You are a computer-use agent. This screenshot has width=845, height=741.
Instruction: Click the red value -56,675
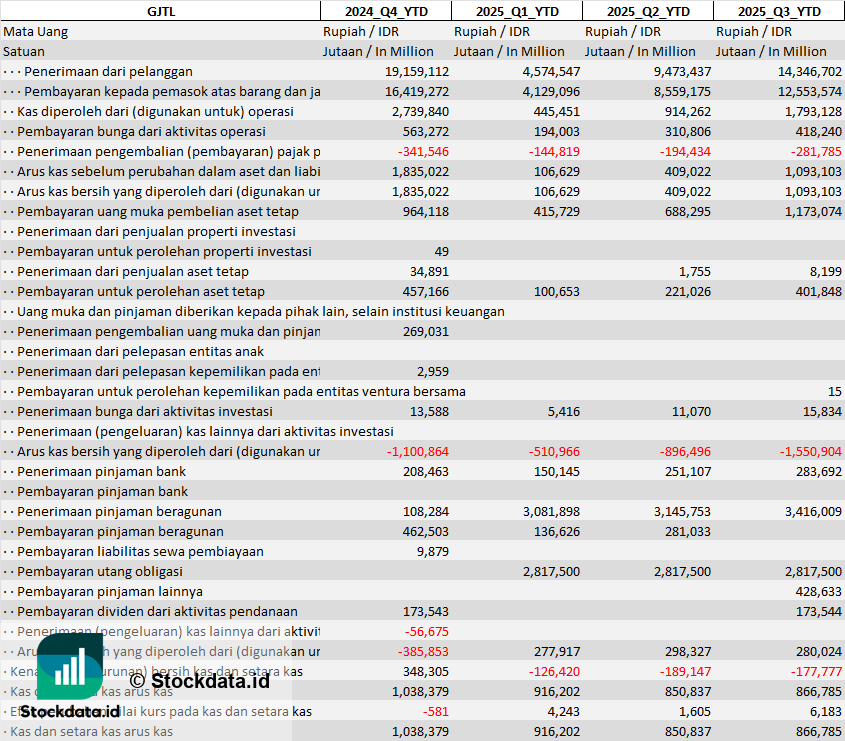coord(426,632)
